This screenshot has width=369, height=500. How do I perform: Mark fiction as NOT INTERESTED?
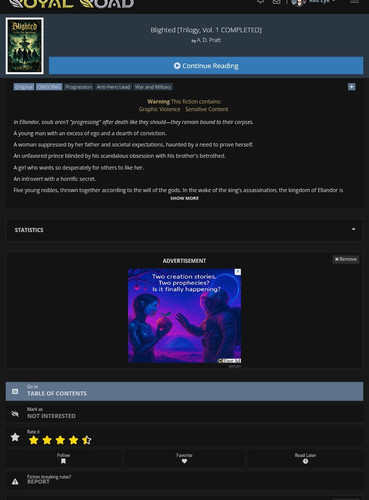[x=184, y=413]
